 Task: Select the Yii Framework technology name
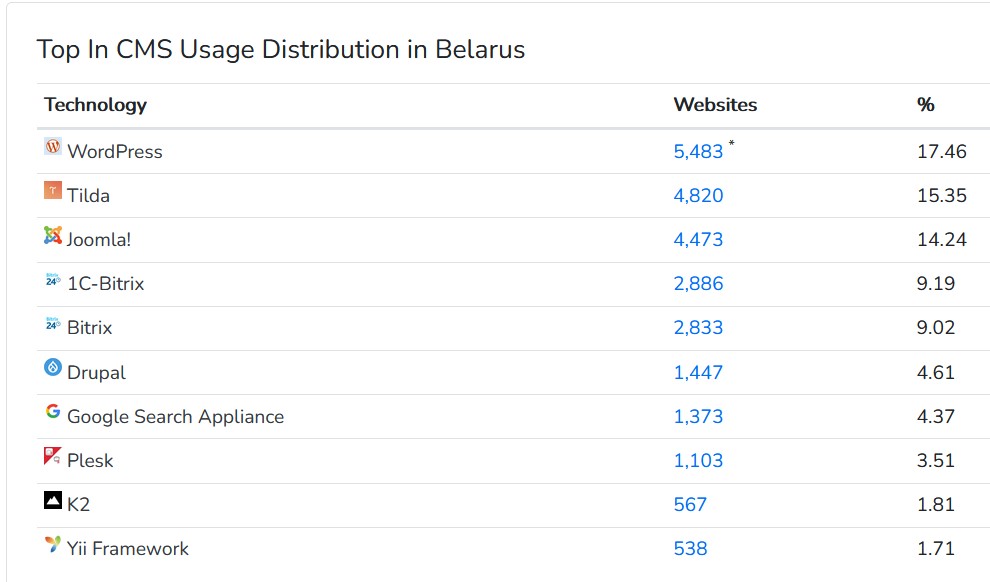click(127, 549)
